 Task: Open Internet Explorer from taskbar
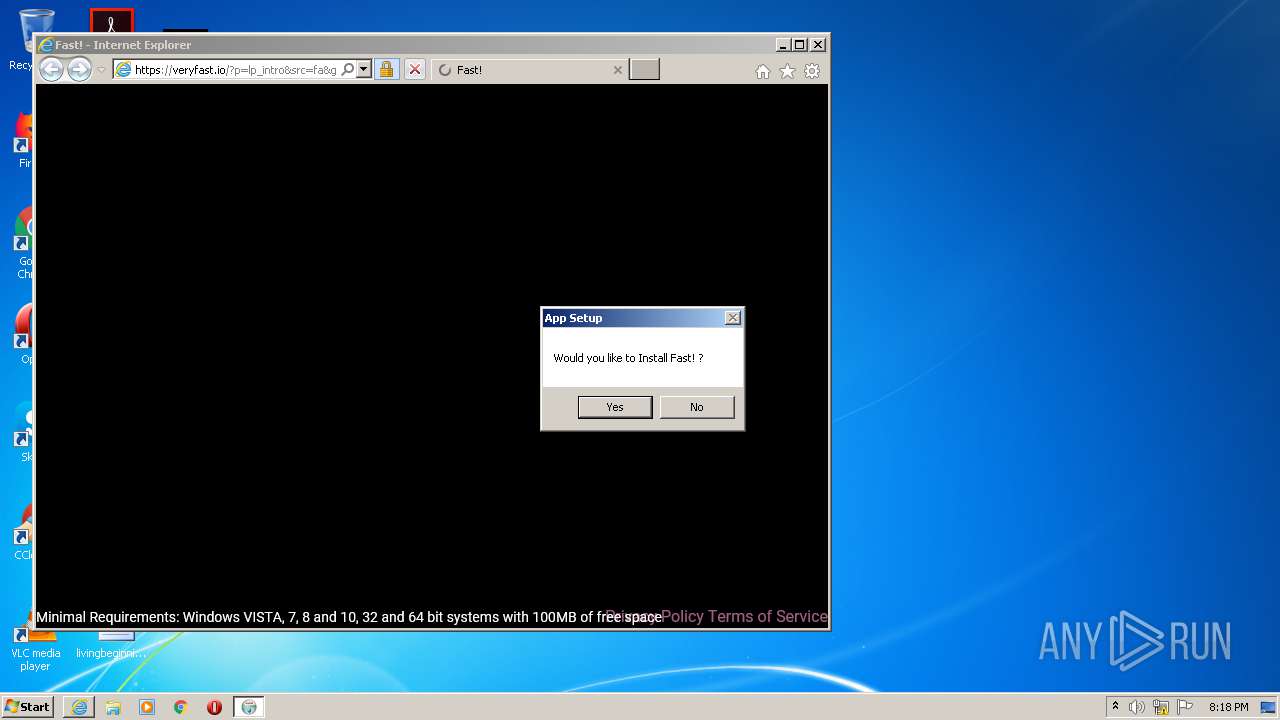click(79, 707)
